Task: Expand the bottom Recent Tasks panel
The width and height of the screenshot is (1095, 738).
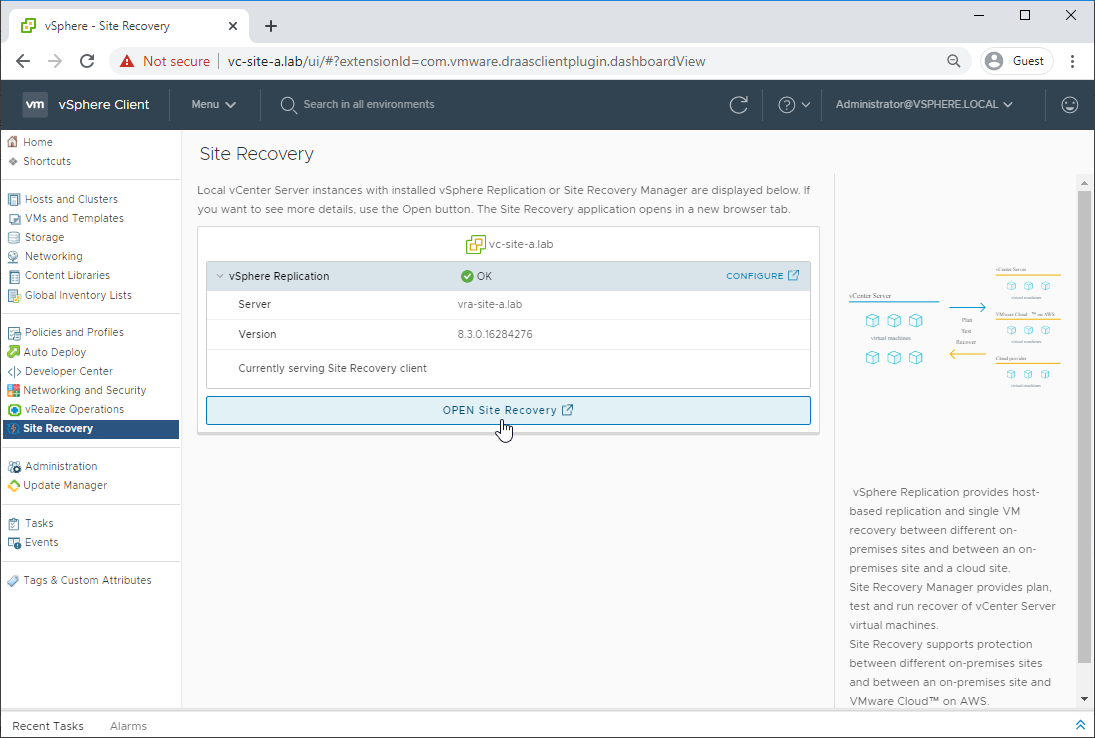Action: (x=1080, y=725)
